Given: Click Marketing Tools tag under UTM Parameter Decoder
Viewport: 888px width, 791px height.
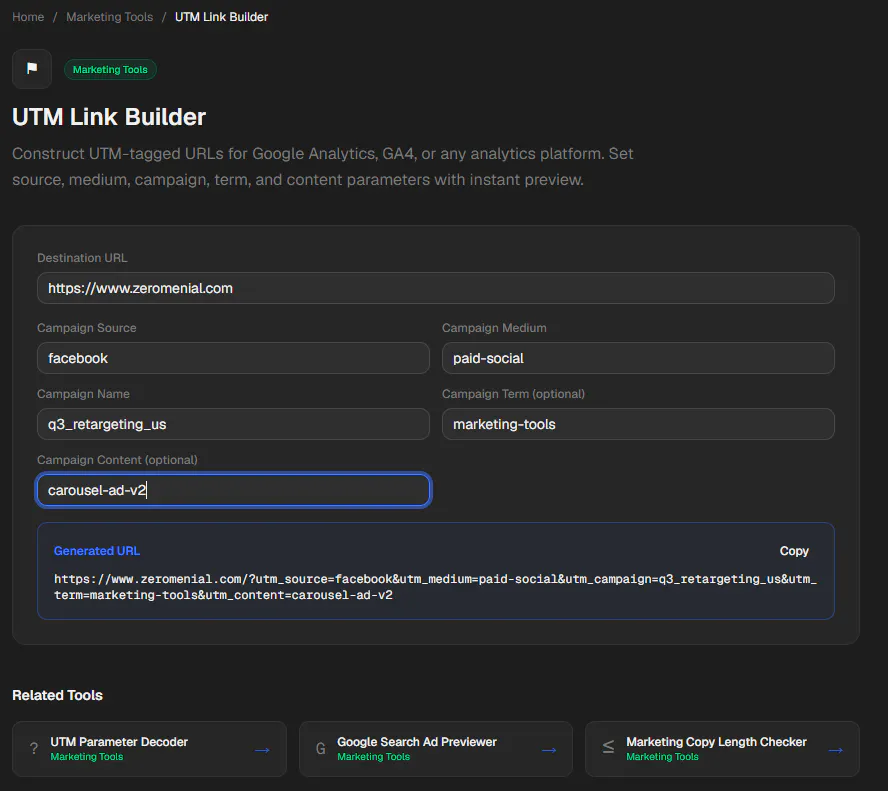Looking at the screenshot, I should tap(87, 757).
